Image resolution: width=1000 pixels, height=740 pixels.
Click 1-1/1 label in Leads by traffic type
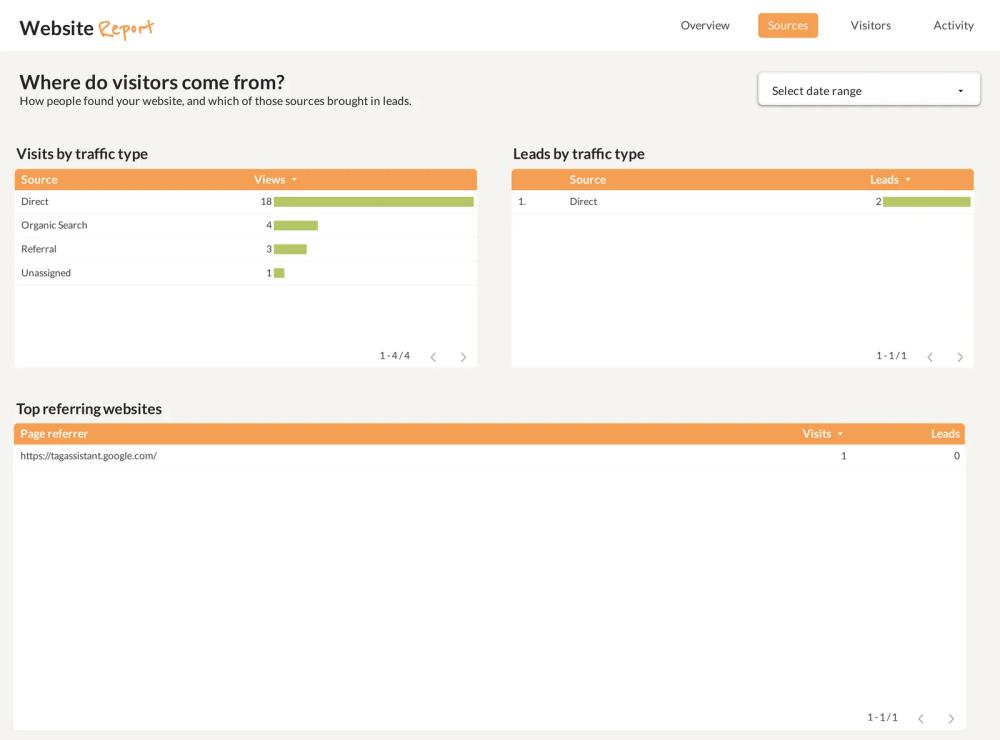pos(891,356)
